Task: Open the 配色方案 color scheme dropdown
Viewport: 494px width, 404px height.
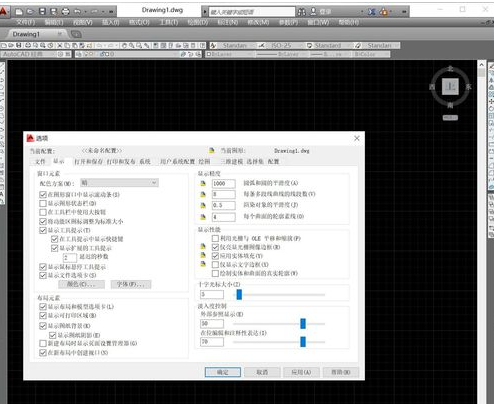Action: [119, 183]
